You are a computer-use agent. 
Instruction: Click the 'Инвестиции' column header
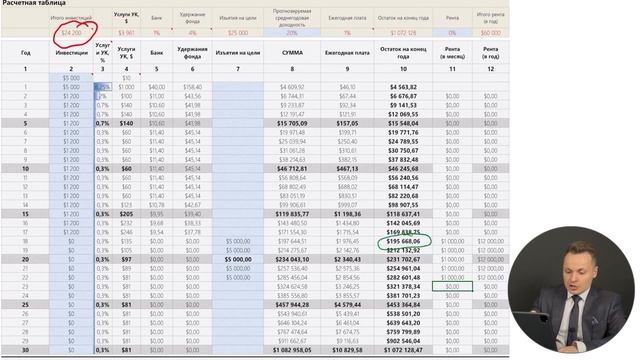point(71,53)
